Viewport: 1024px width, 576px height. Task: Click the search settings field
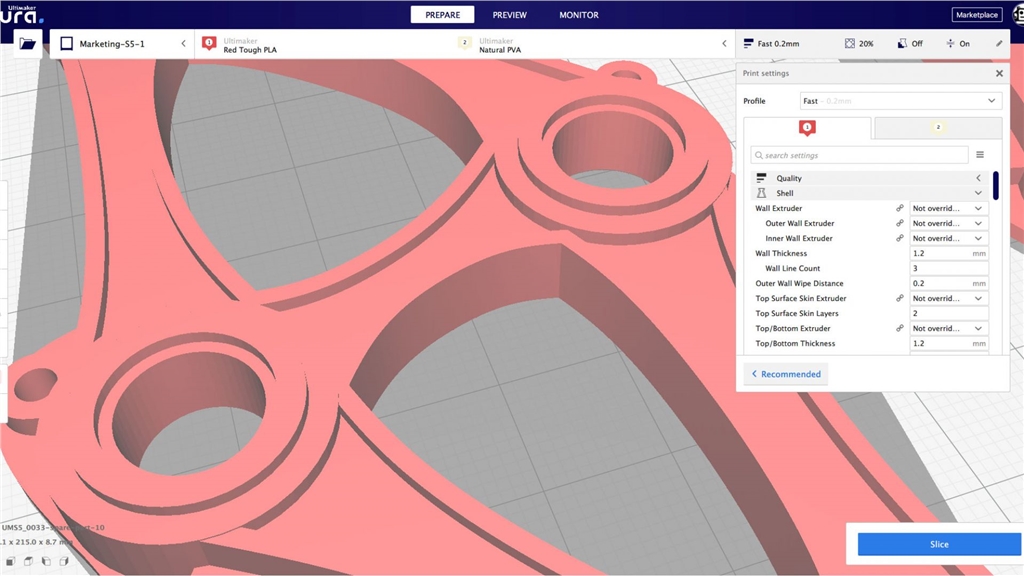860,155
